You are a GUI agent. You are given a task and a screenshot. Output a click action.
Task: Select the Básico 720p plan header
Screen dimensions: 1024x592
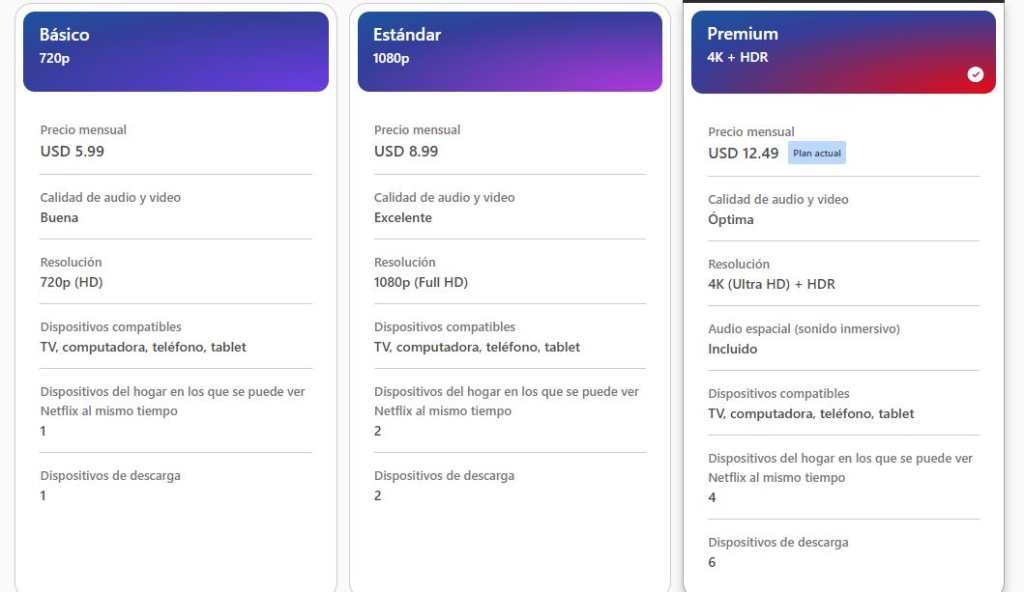176,51
